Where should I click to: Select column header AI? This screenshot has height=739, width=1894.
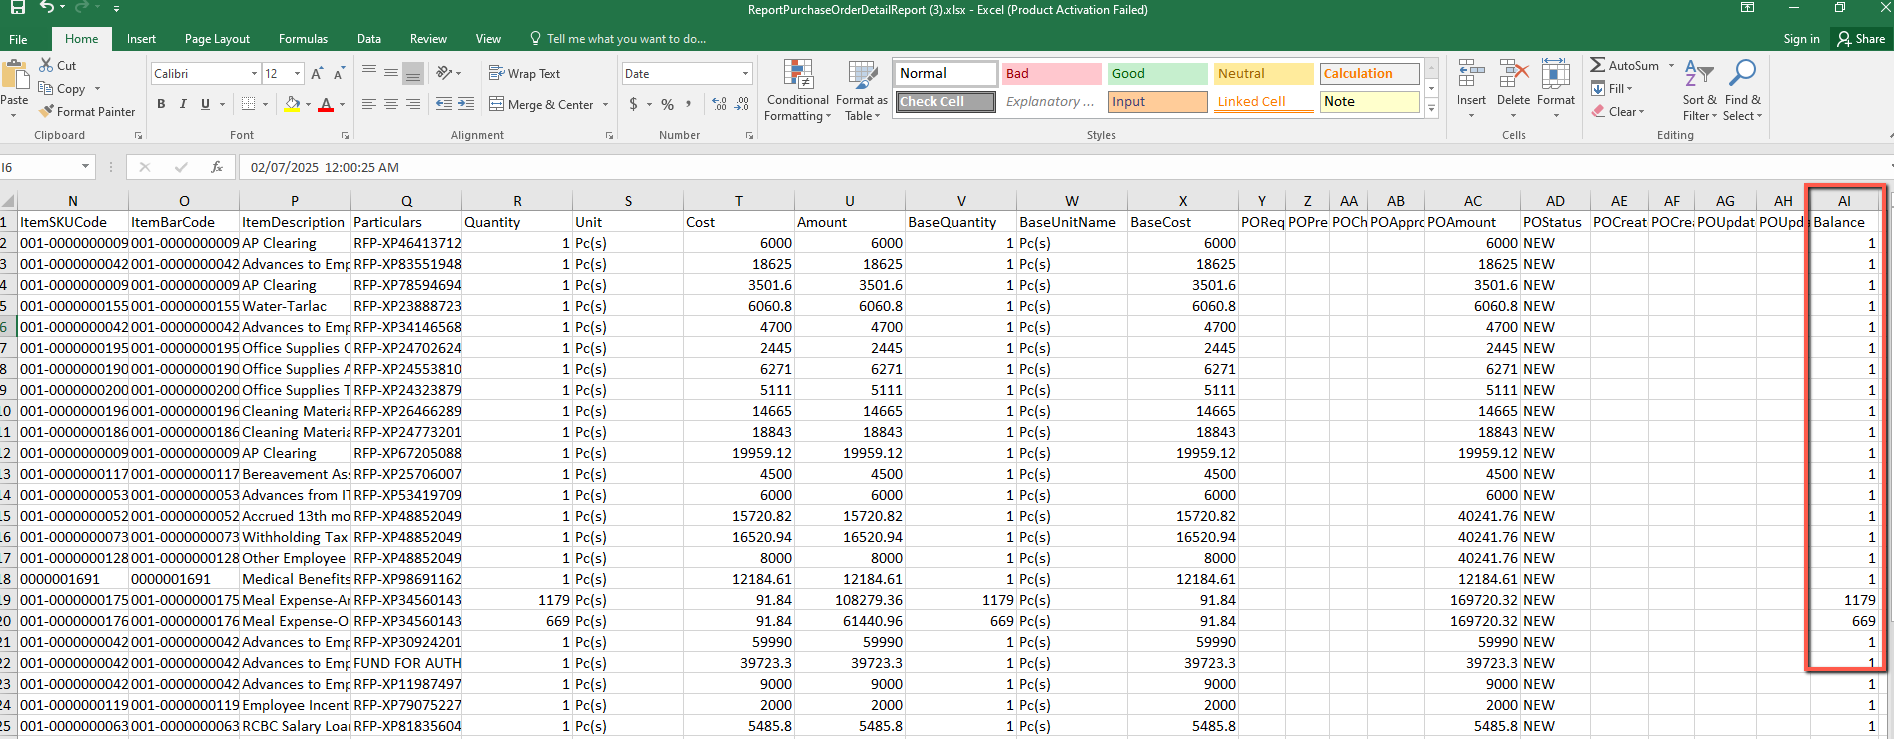(1844, 201)
